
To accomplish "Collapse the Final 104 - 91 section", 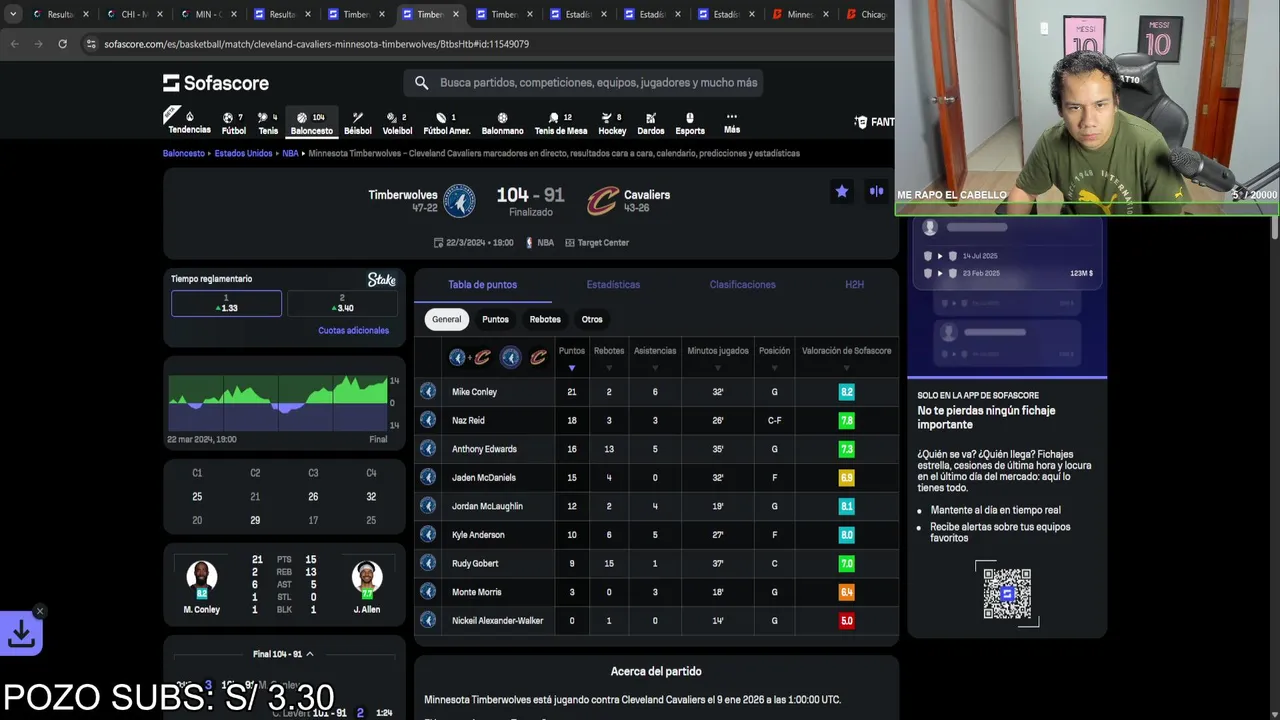I will (284, 654).
